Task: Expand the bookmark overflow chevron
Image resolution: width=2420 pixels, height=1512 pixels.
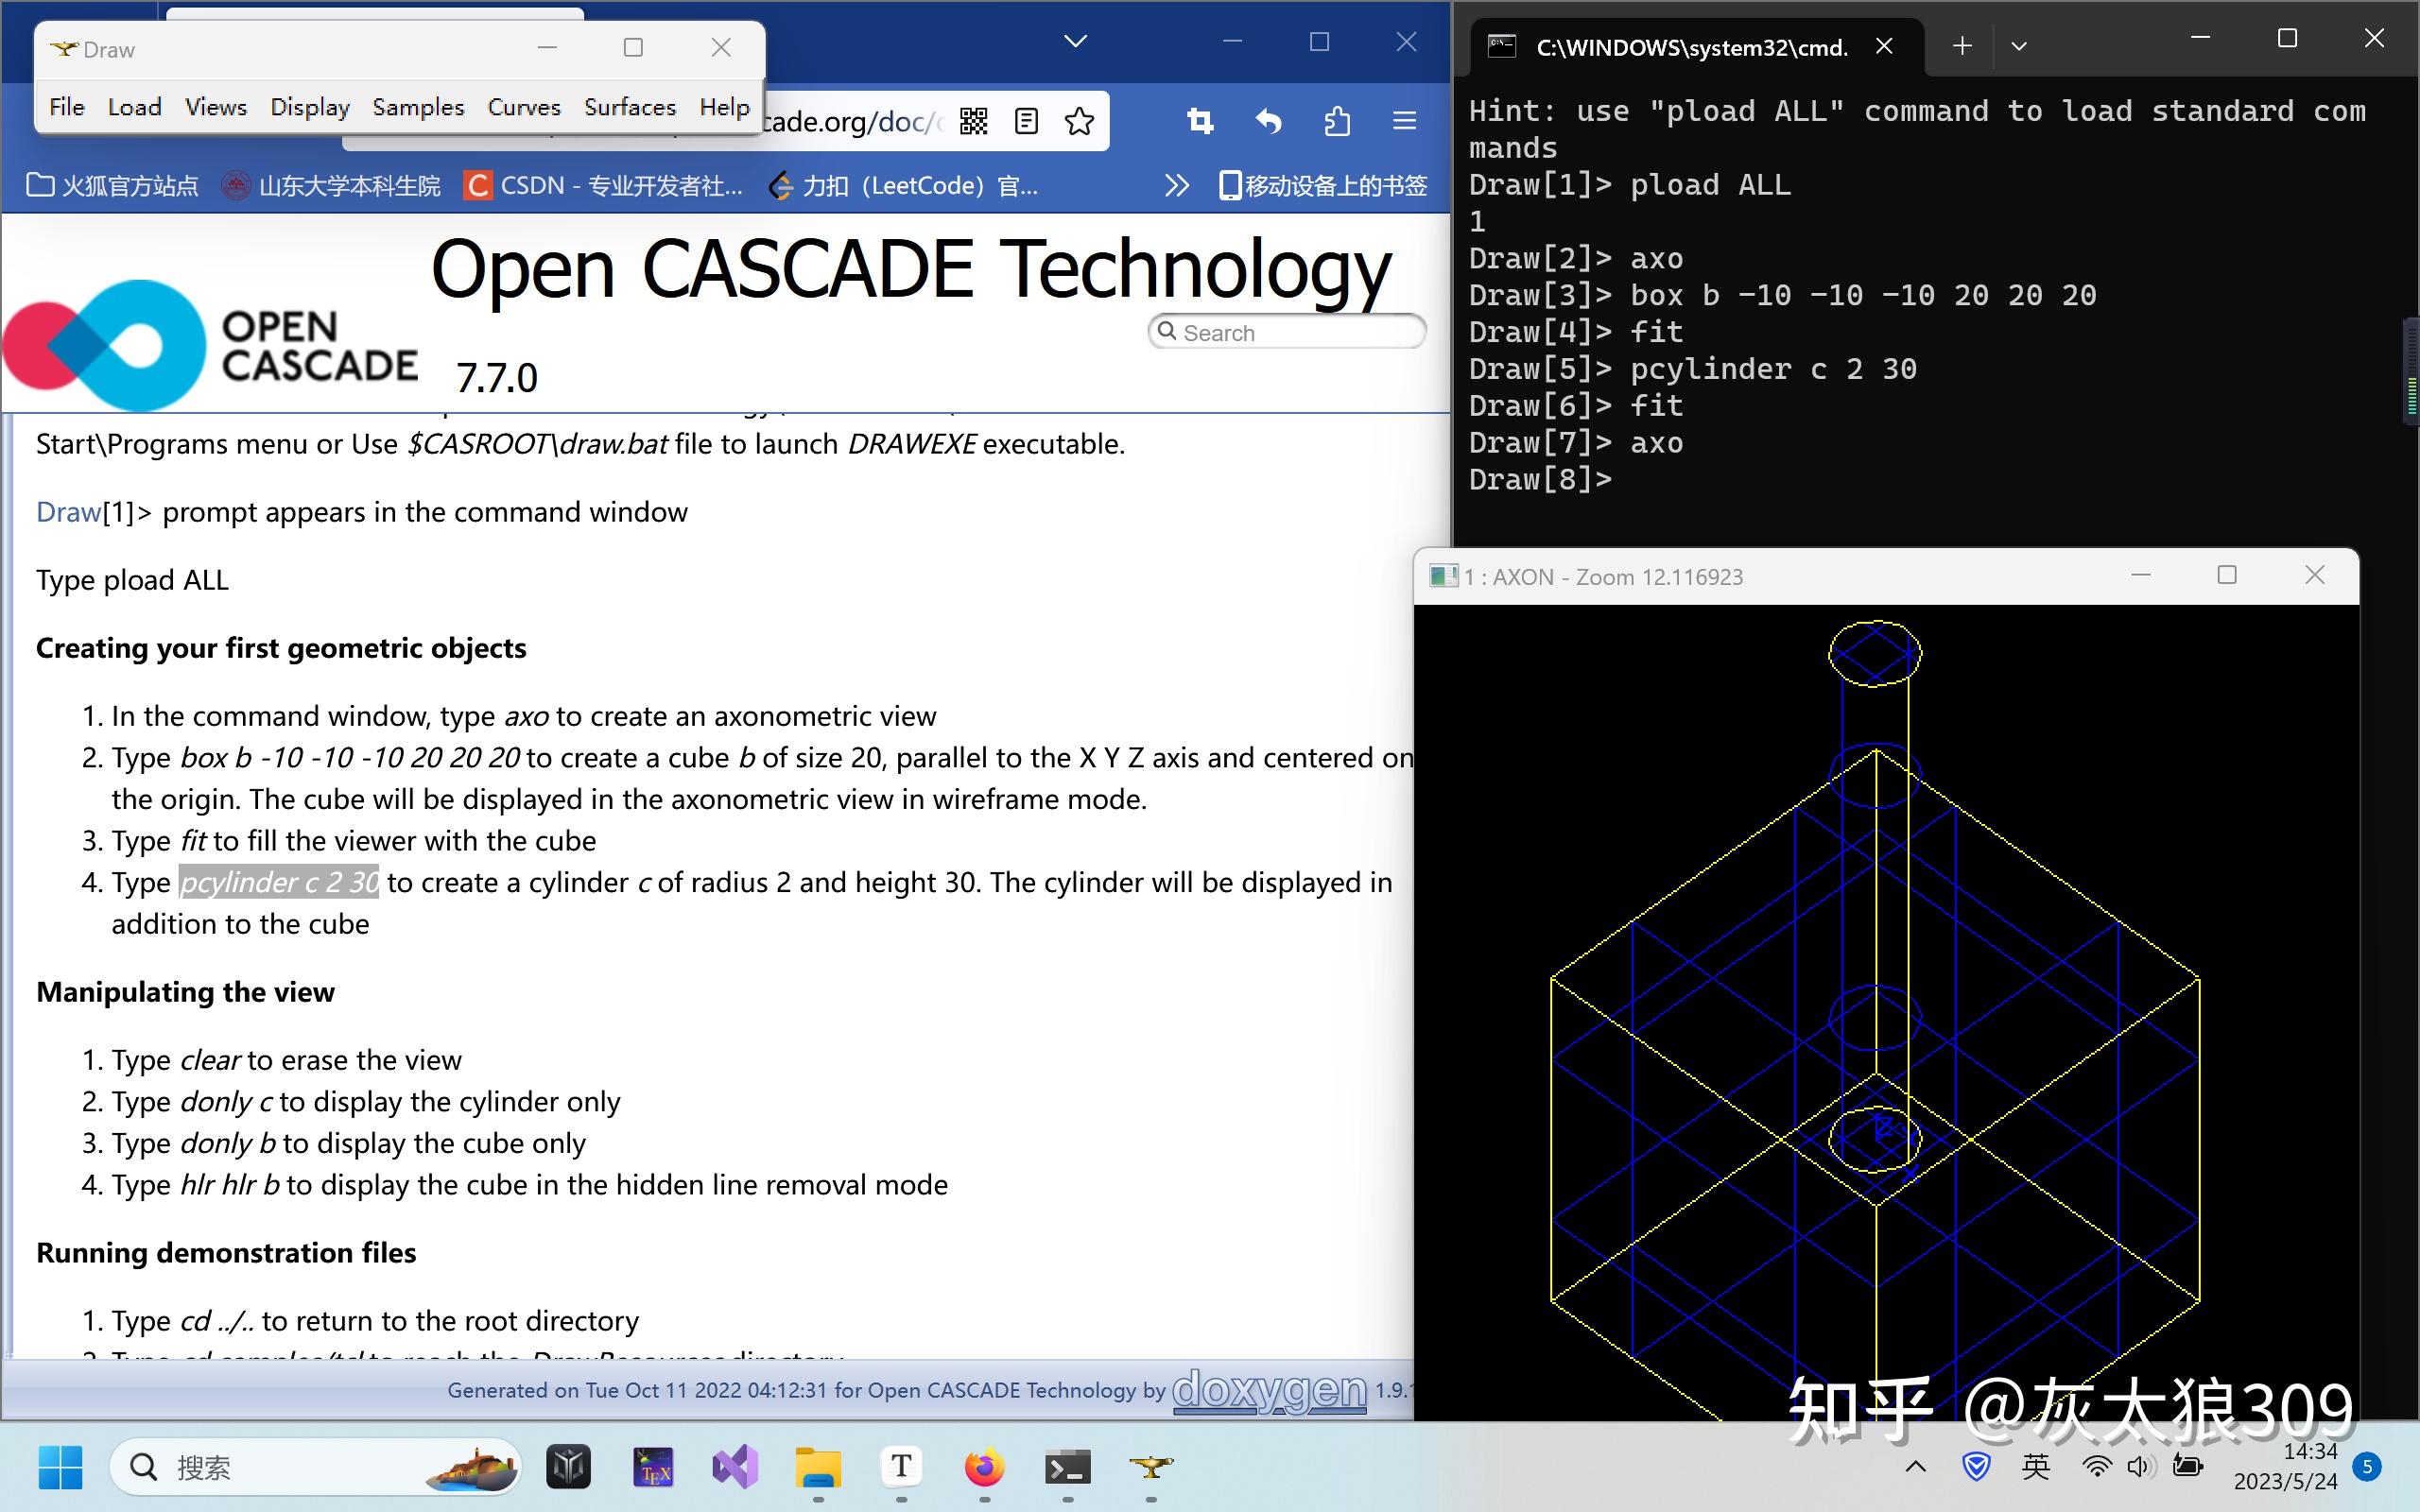Action: pyautogui.click(x=1177, y=184)
